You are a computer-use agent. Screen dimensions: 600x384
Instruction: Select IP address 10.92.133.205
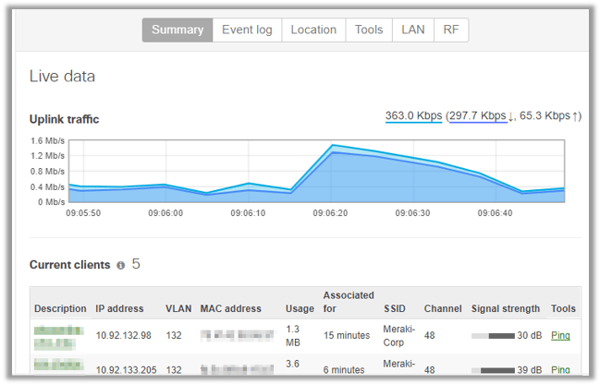[126, 370]
